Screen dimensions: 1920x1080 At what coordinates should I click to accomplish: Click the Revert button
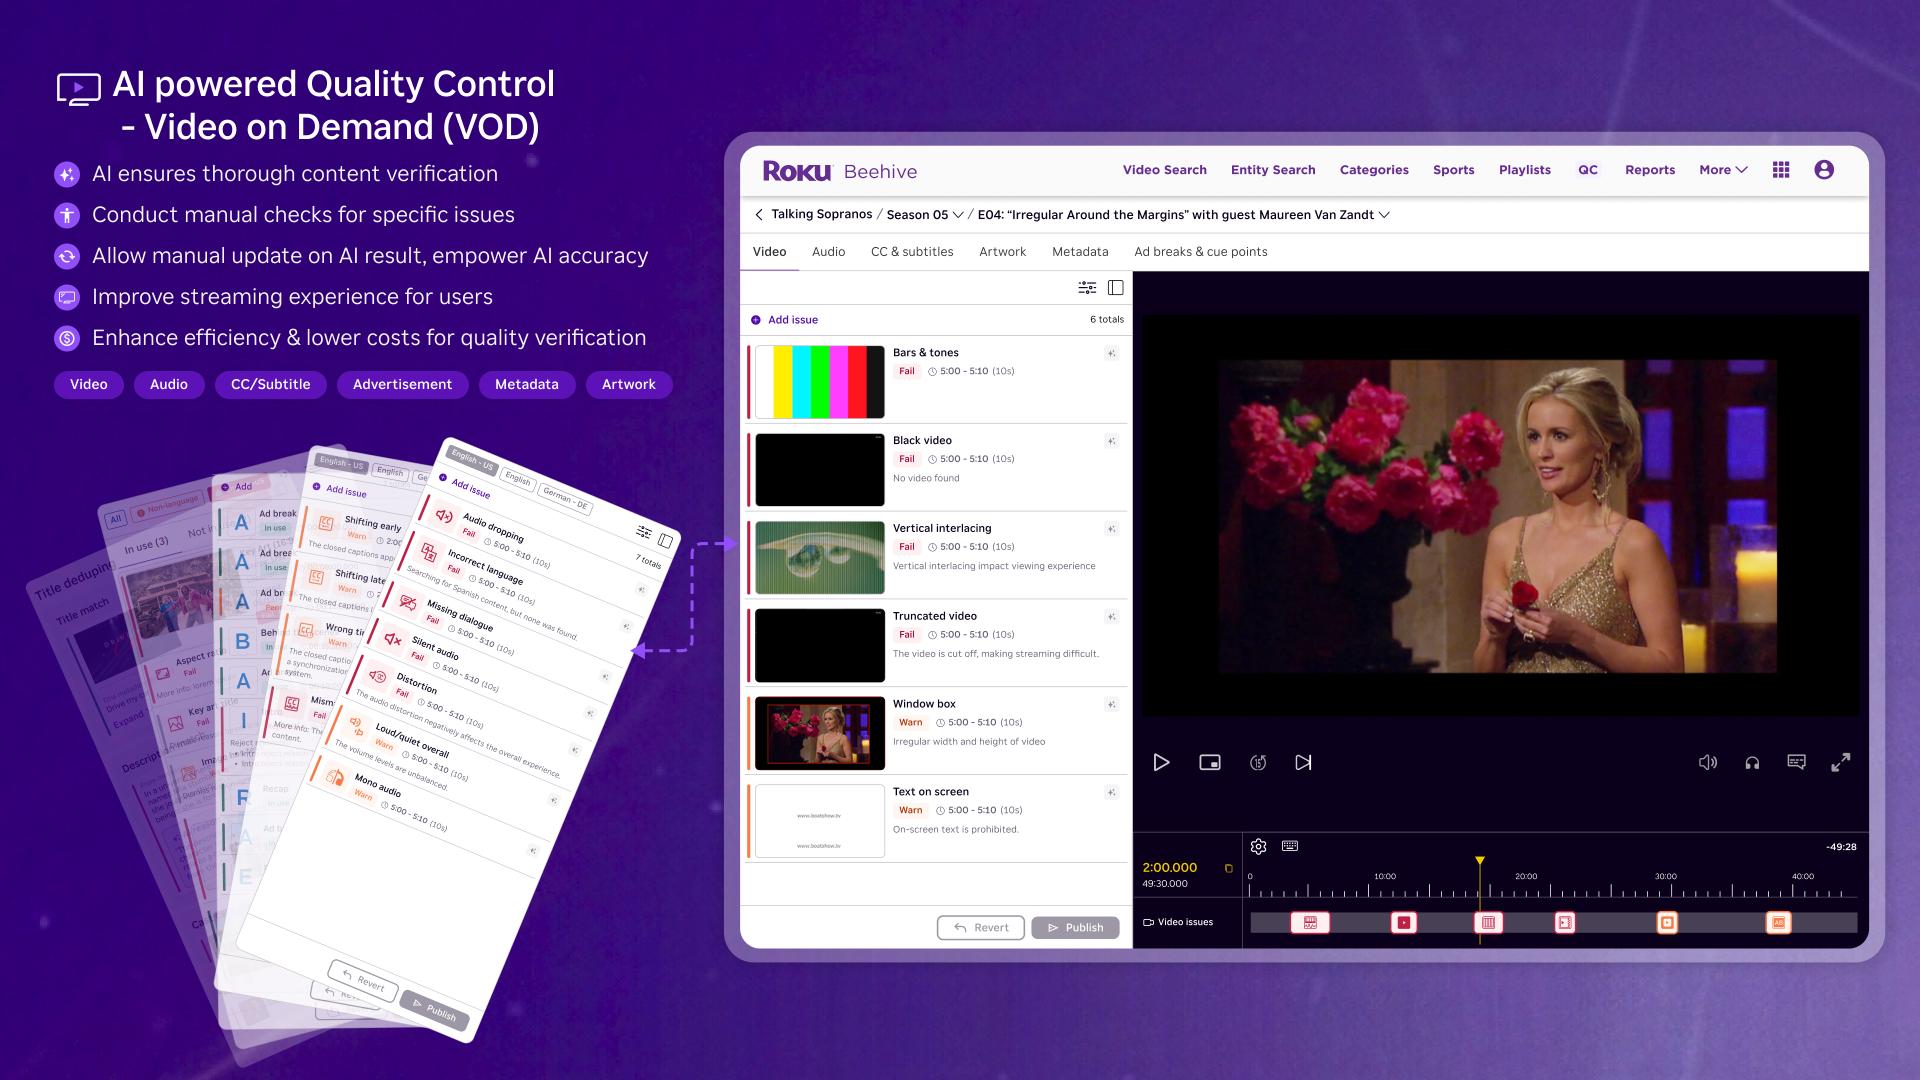point(981,927)
